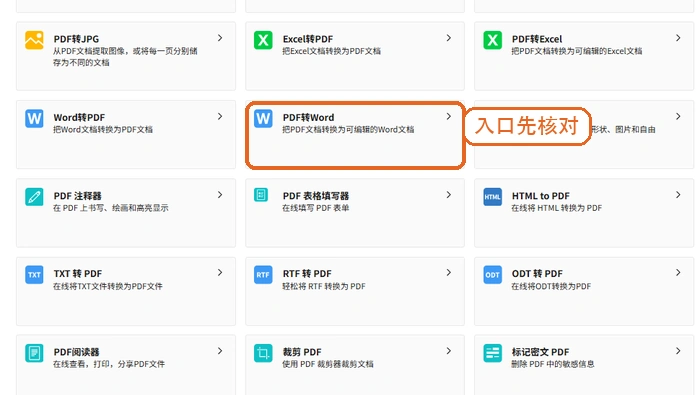Select the PDF 注释器 tool title
This screenshot has height=395, width=700.
point(78,195)
